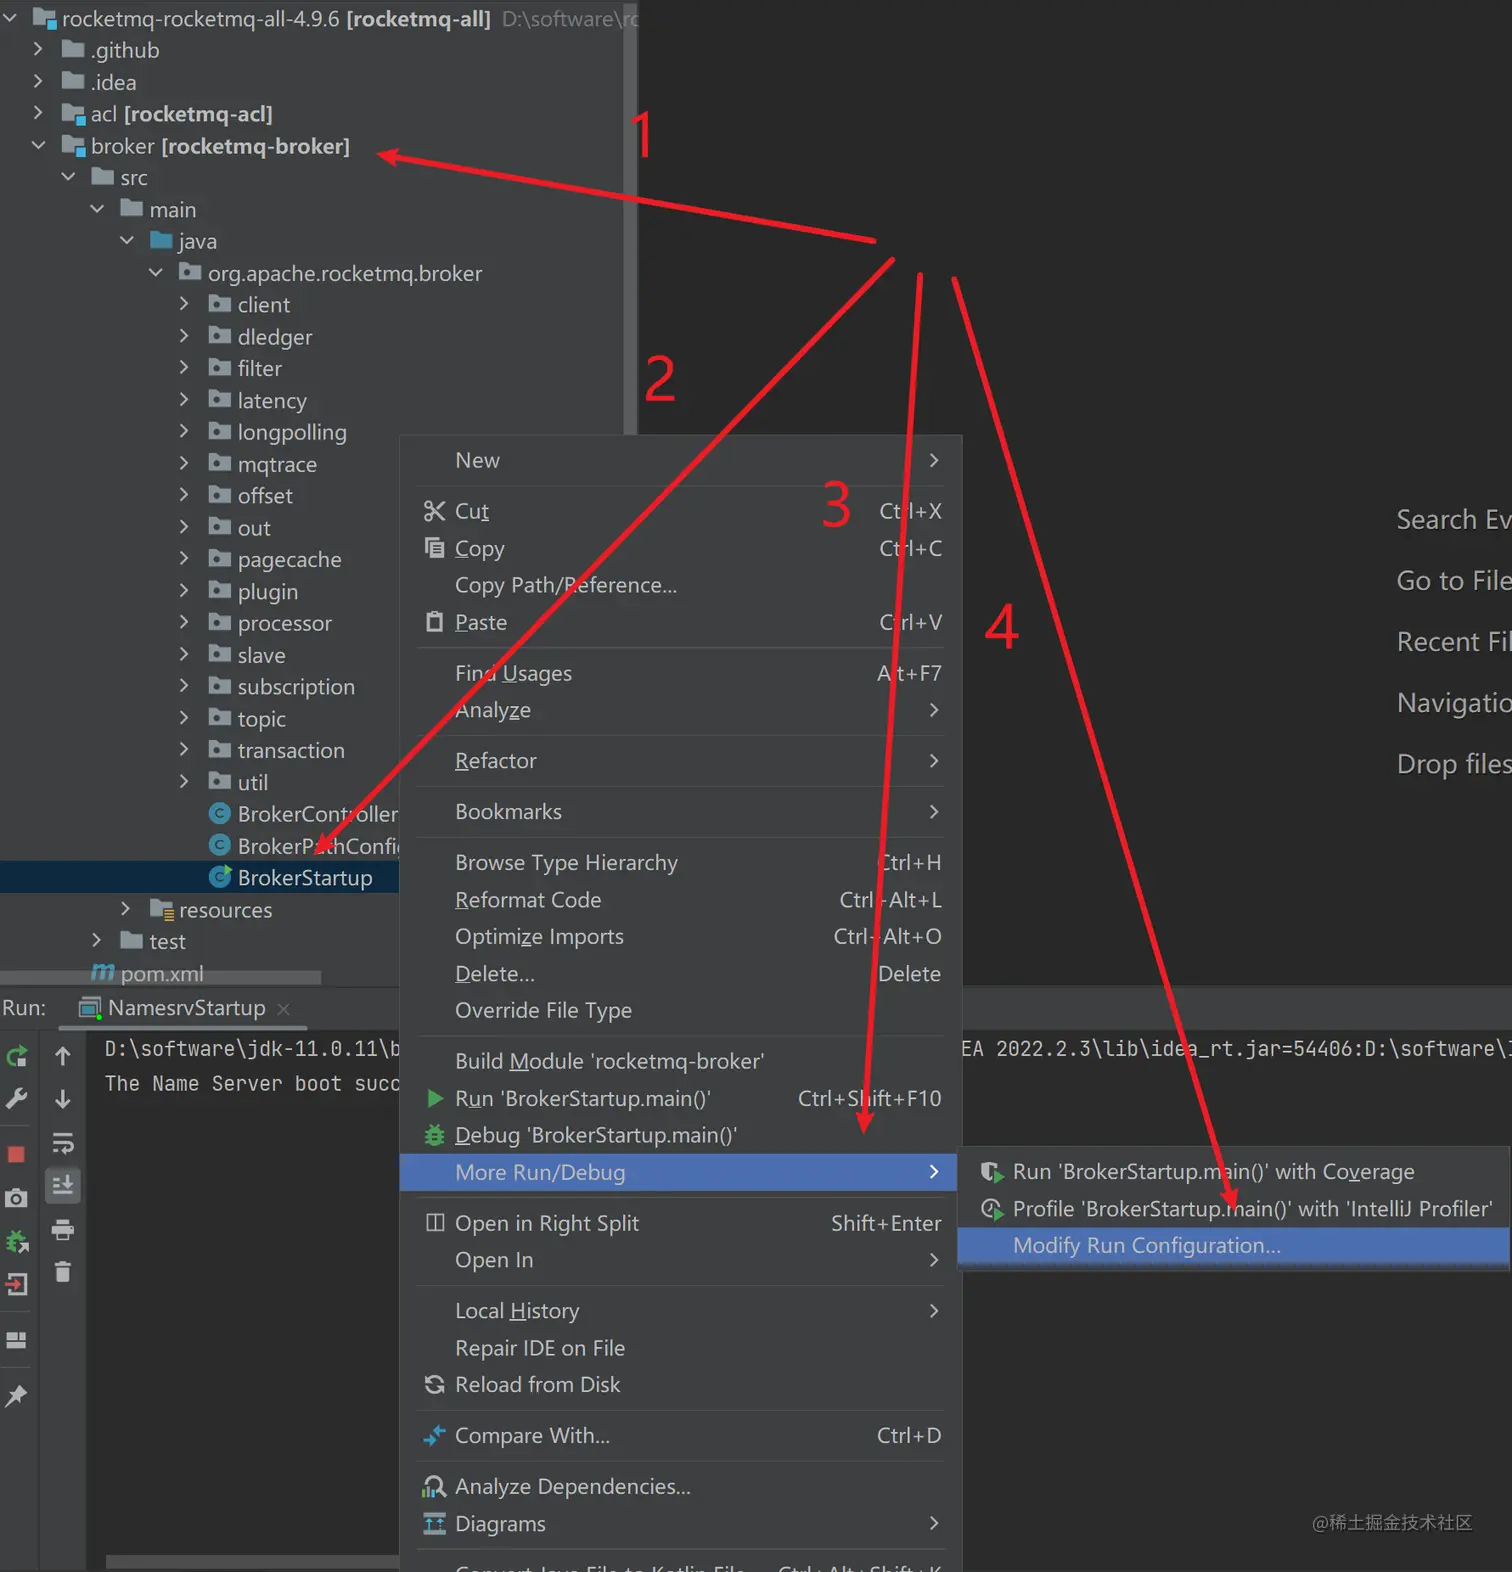Click the Recent Files hint text
1512x1572 pixels.
[1453, 642]
